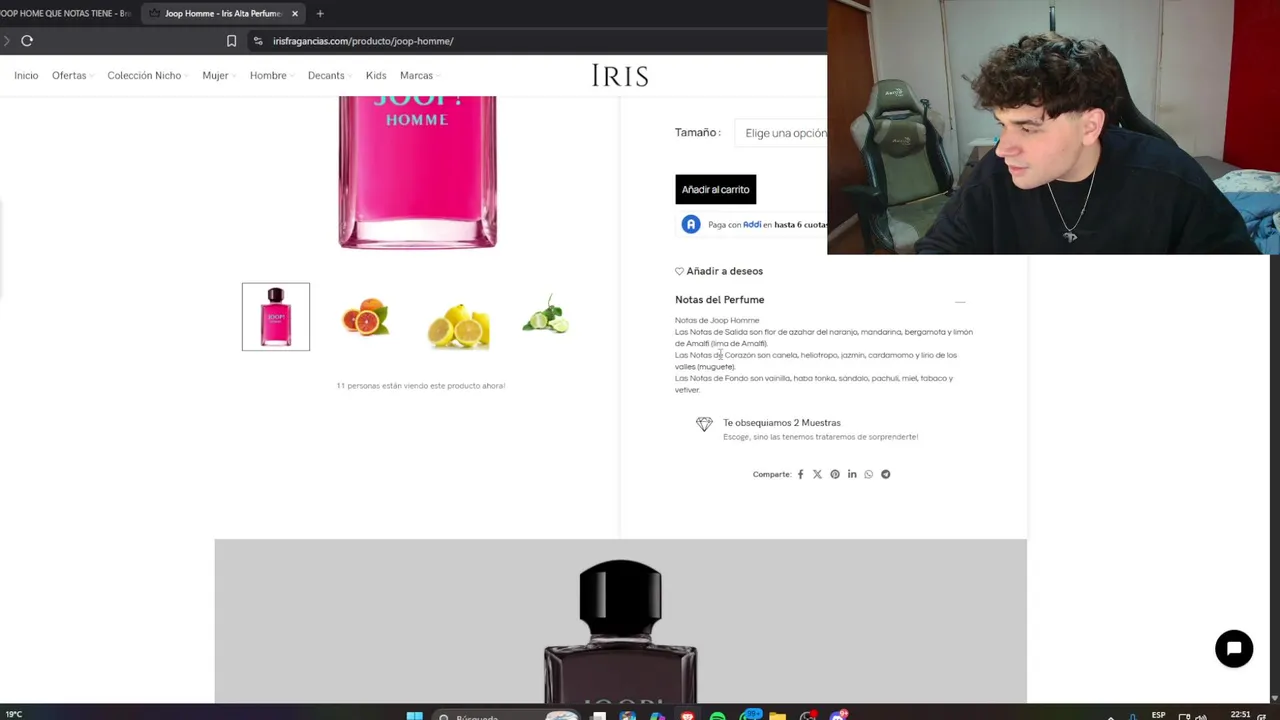
Task: Open the live chat bubble
Action: (x=1234, y=648)
